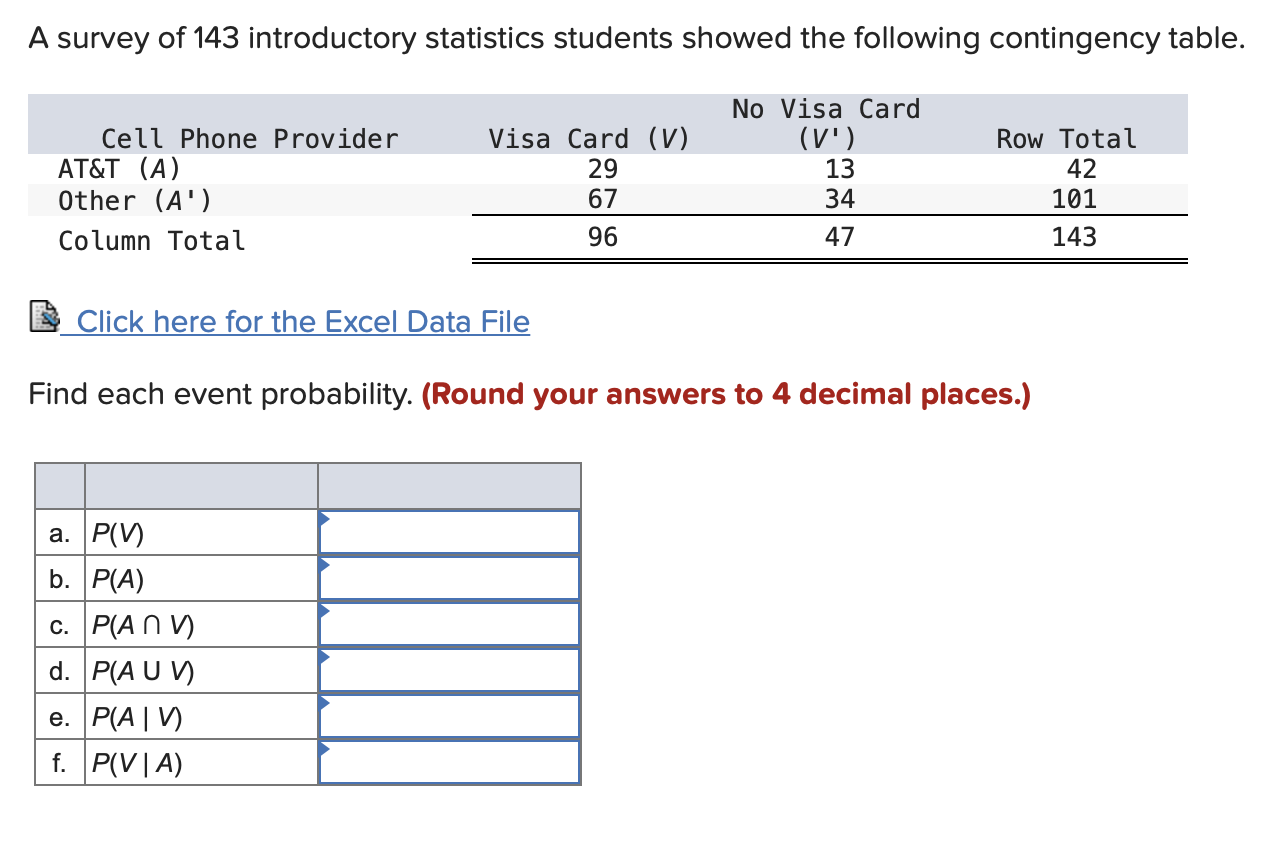The image size is (1278, 854).
Task: Click the Cell Phone Provider header
Action: tap(248, 138)
